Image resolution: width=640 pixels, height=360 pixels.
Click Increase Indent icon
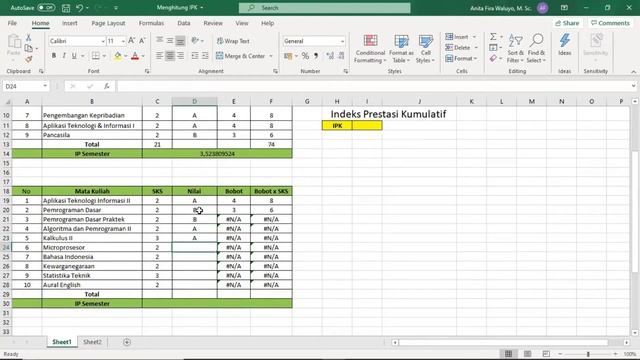[205, 56]
